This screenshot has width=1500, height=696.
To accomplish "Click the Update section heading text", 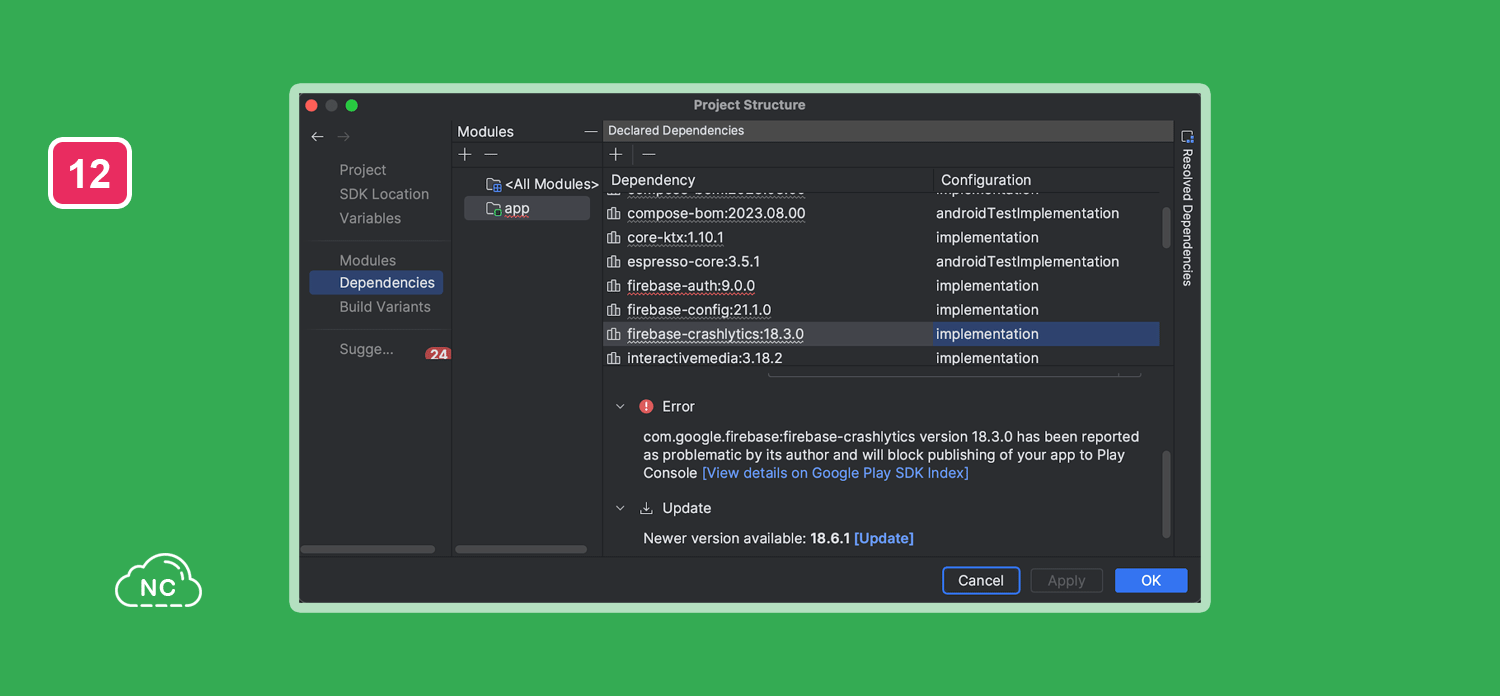I will 687,508.
